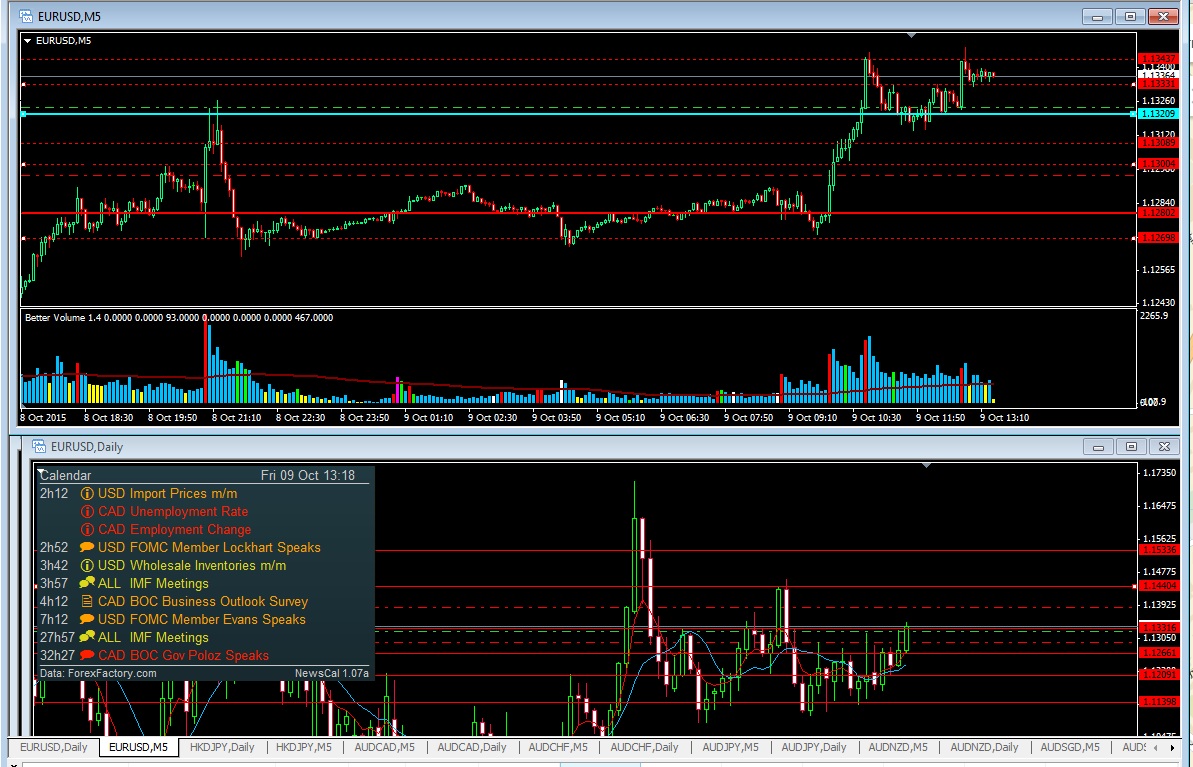
Task: Click the 3h57 IMF Meetings icon
Action: (87, 583)
